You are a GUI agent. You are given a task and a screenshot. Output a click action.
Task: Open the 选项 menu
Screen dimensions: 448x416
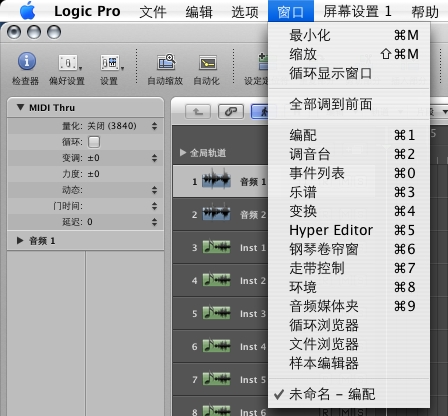point(245,12)
